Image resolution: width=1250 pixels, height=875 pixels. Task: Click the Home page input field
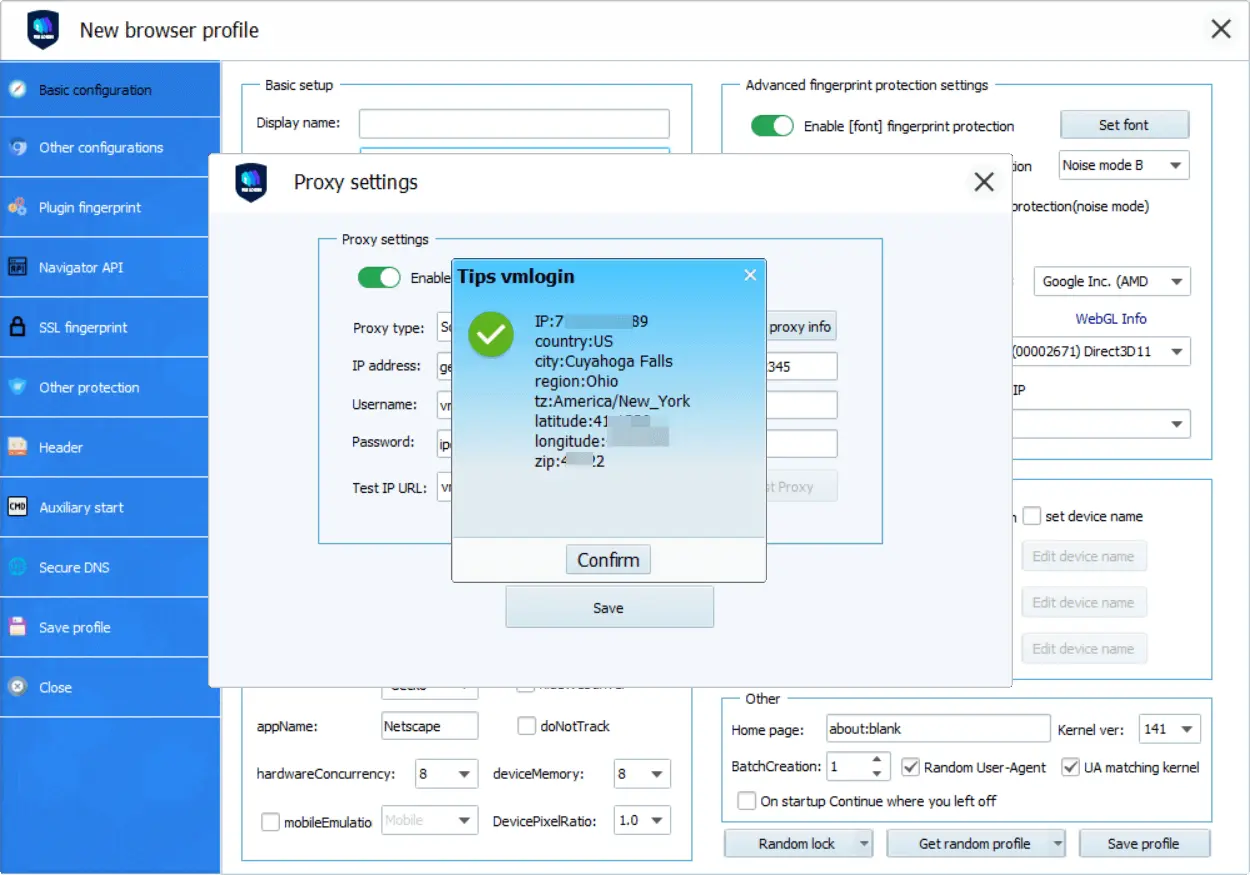tap(937, 729)
